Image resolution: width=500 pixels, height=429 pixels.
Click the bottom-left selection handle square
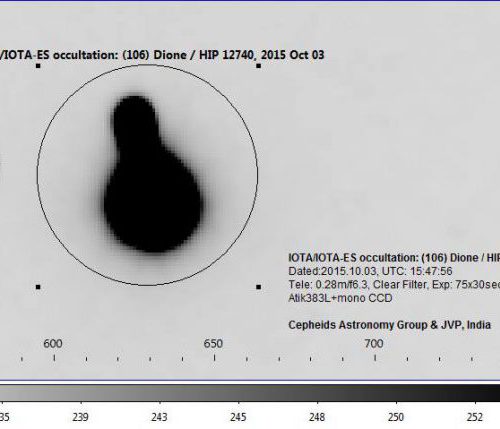(38, 287)
